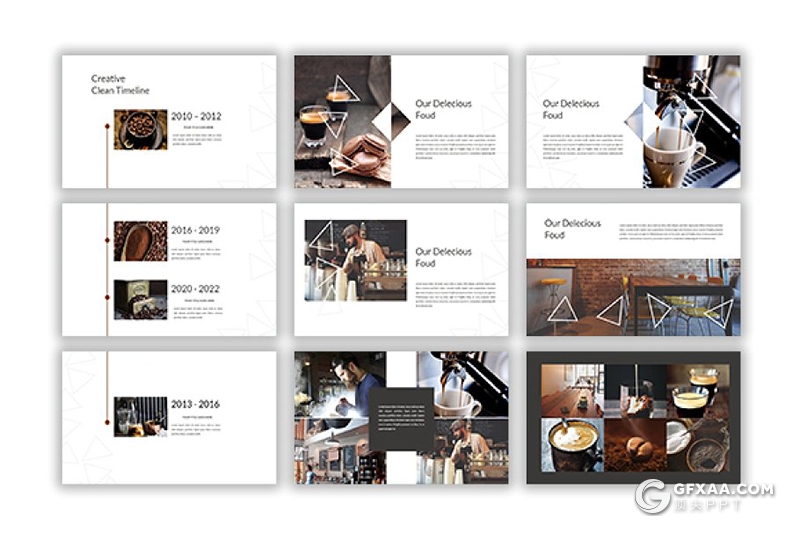Click the coffee beans cup photo beside 2010 - 2012
The width and height of the screenshot is (800, 534).
point(140,129)
